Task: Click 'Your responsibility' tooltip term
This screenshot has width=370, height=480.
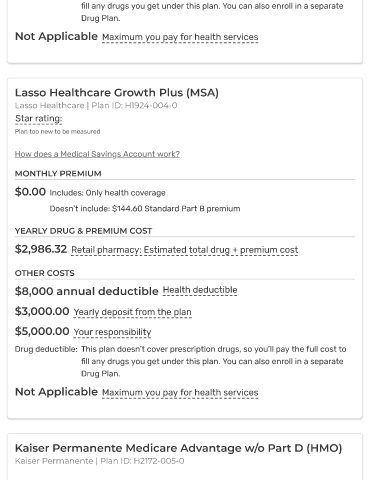Action: click(112, 332)
